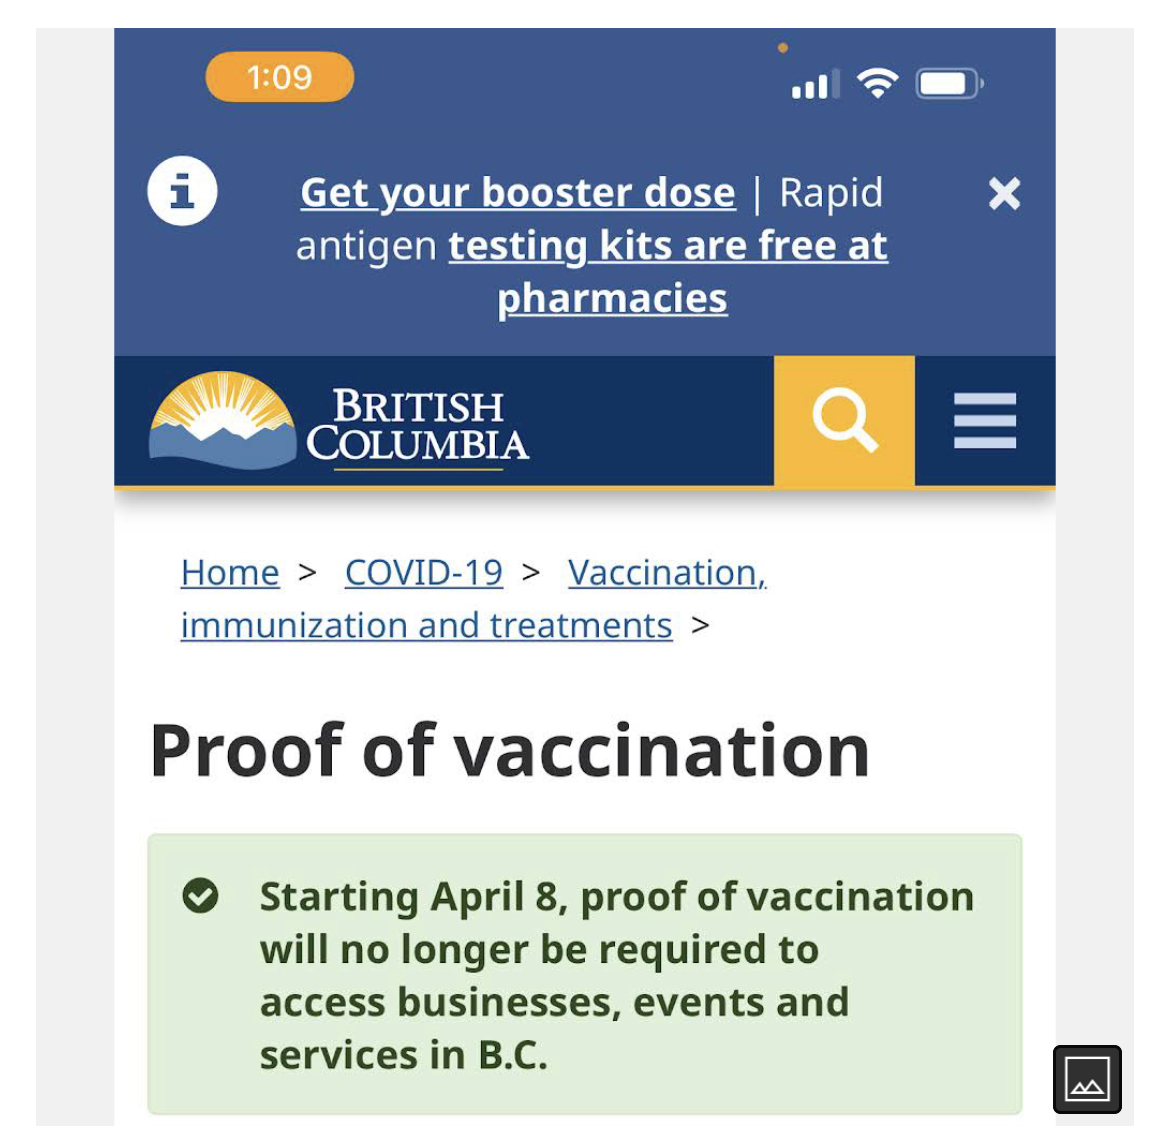The width and height of the screenshot is (1170, 1146).
Task: Go to the Home breadcrumb
Action: (230, 573)
